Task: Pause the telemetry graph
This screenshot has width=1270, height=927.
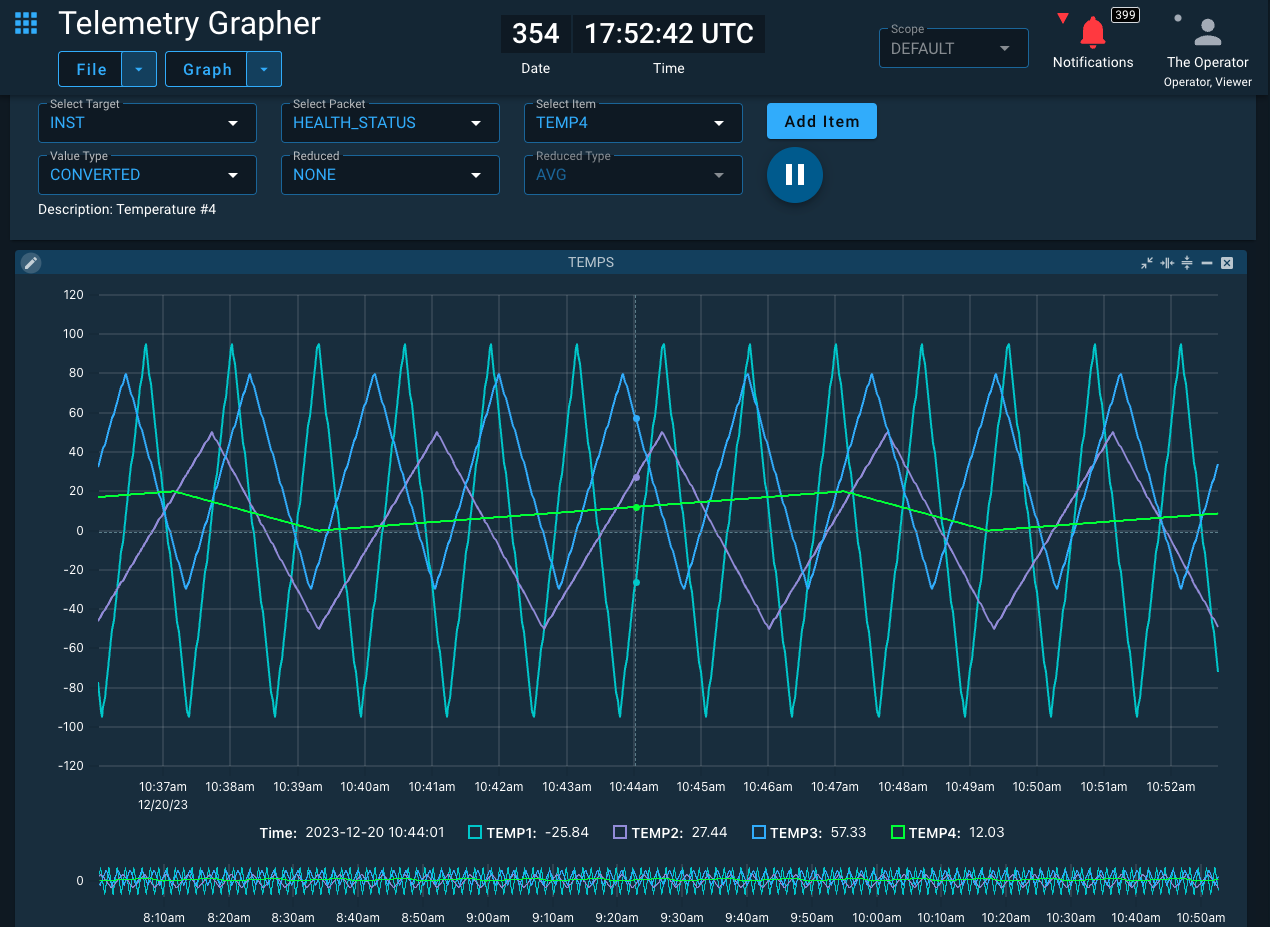Action: 795,175
